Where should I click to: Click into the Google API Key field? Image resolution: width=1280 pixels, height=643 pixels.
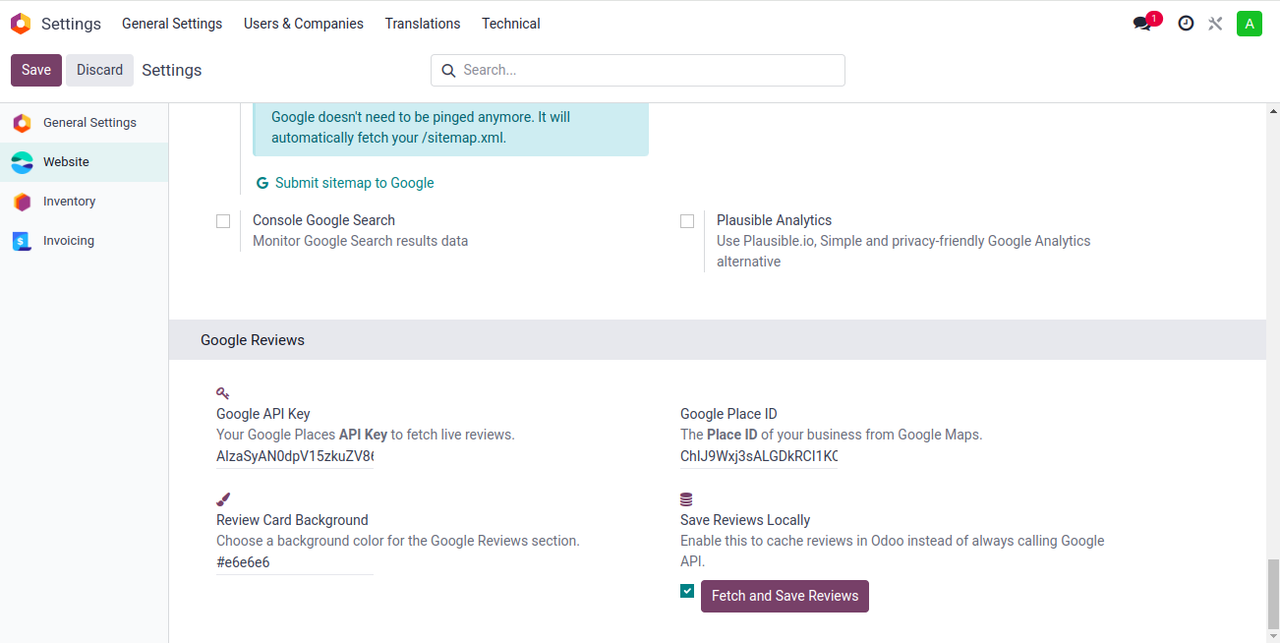pyautogui.click(x=294, y=456)
